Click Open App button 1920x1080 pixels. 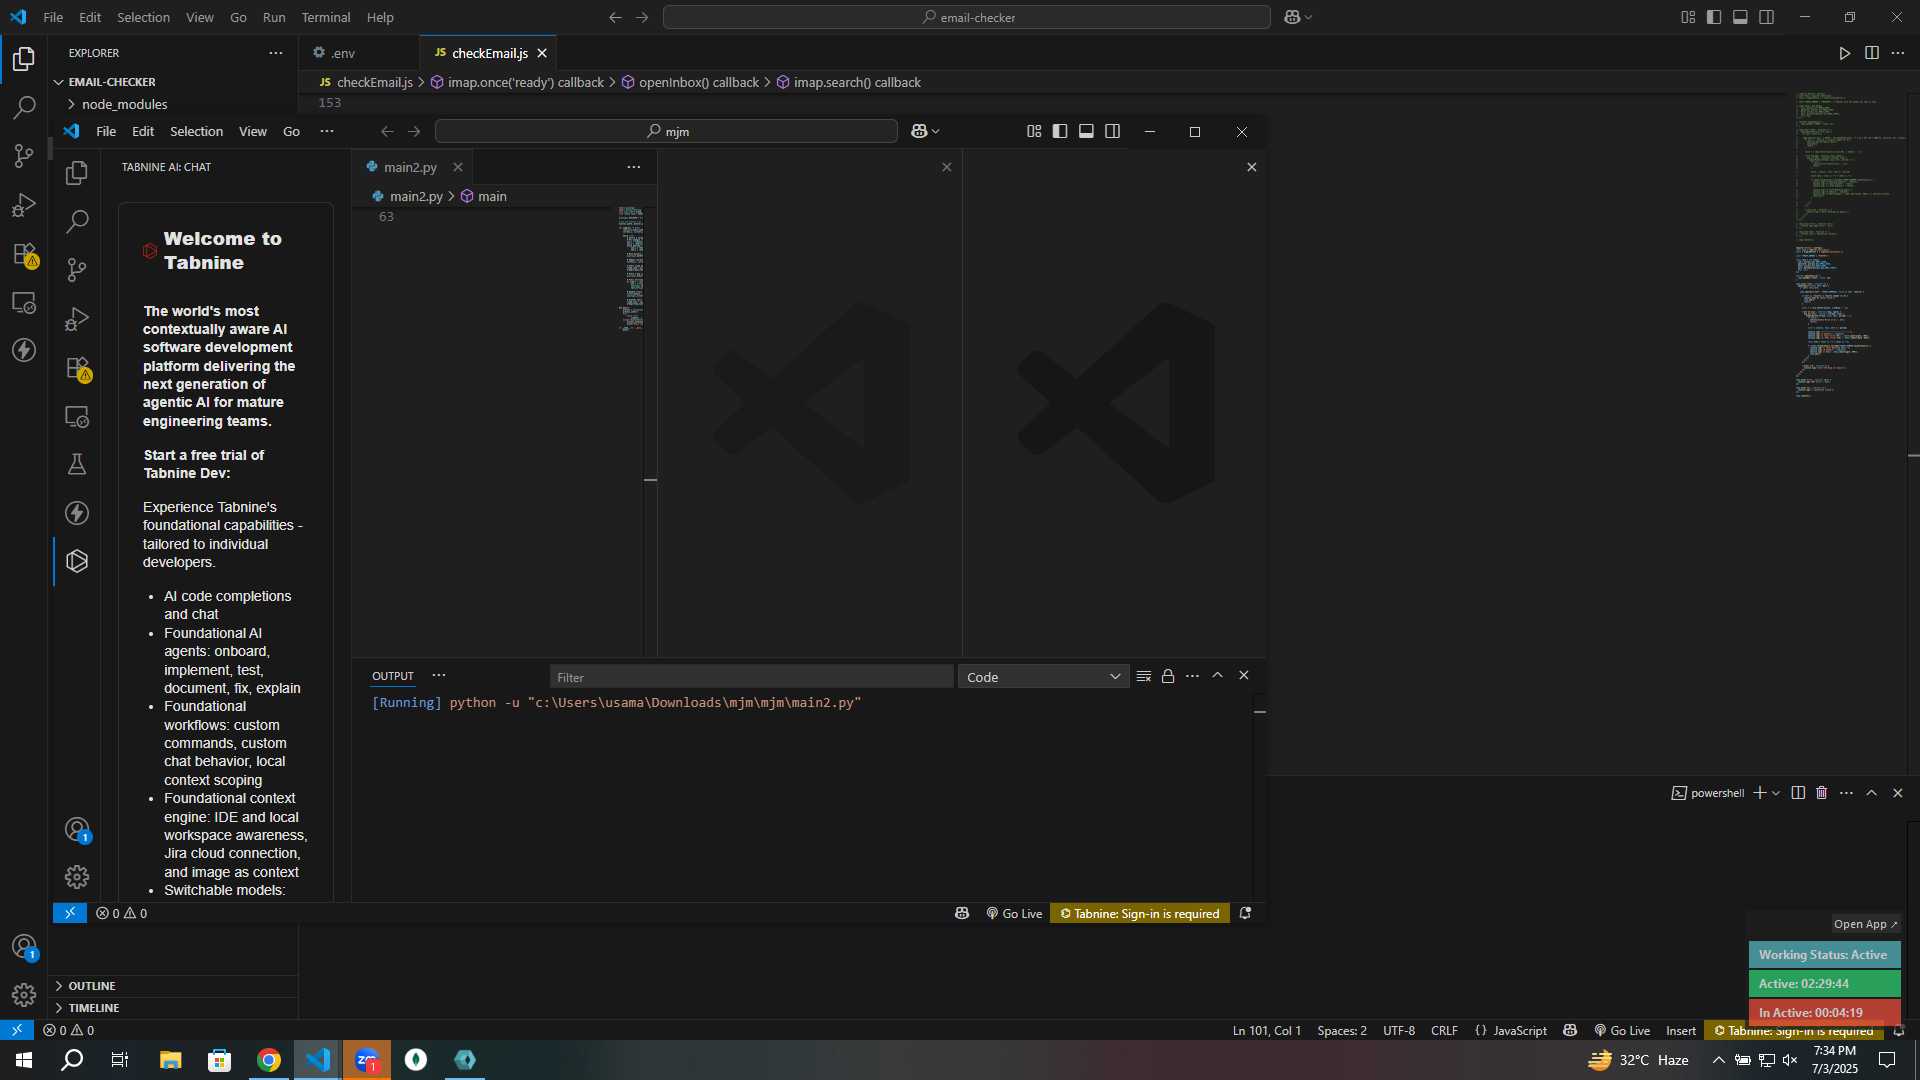tap(1866, 924)
